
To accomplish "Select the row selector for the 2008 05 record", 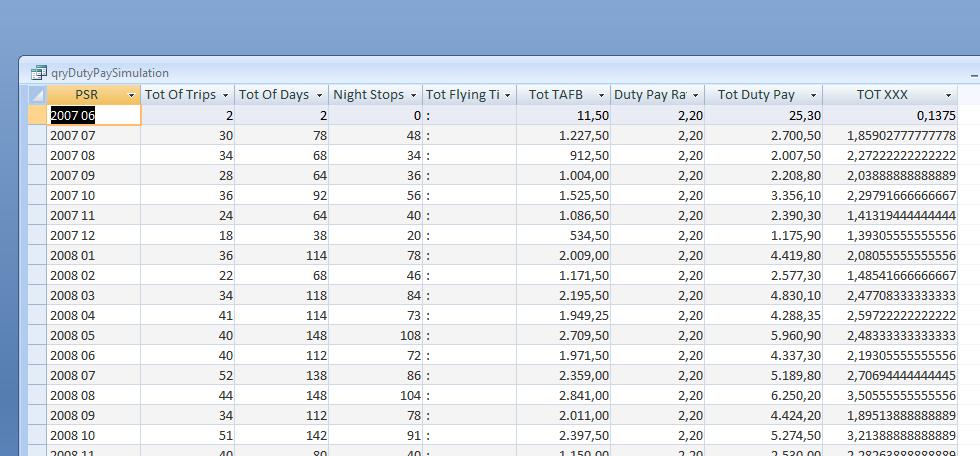I will [x=36, y=335].
